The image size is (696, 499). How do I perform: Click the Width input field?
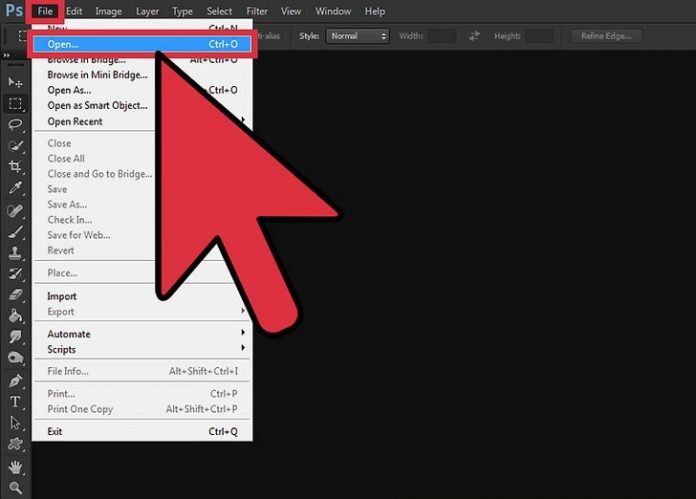pos(441,36)
